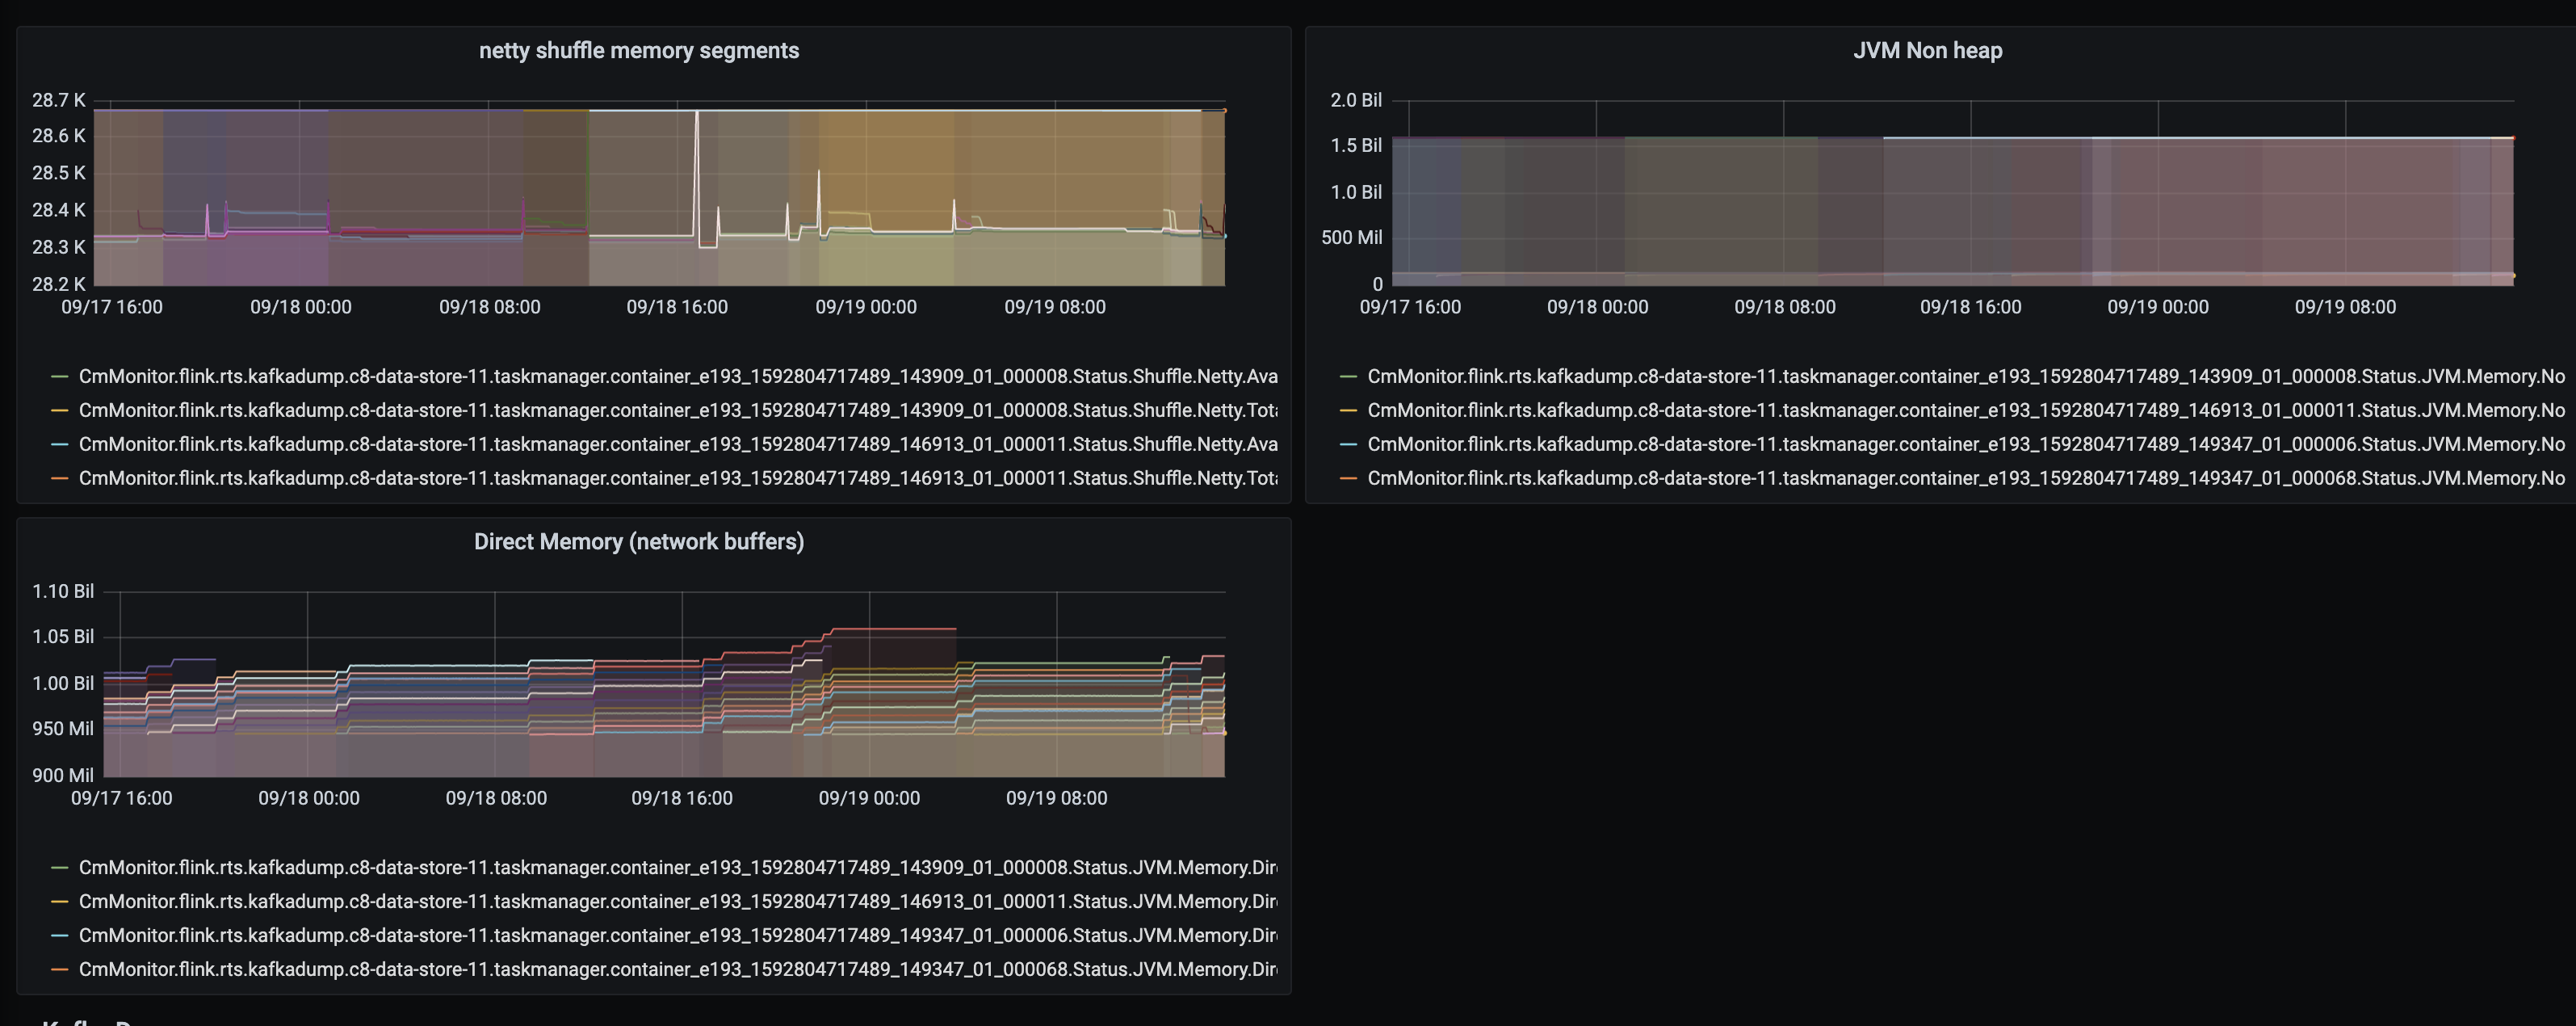Toggle Direct Memory series container 149347_01_000068
This screenshot has width=2576, height=1026.
[677, 970]
